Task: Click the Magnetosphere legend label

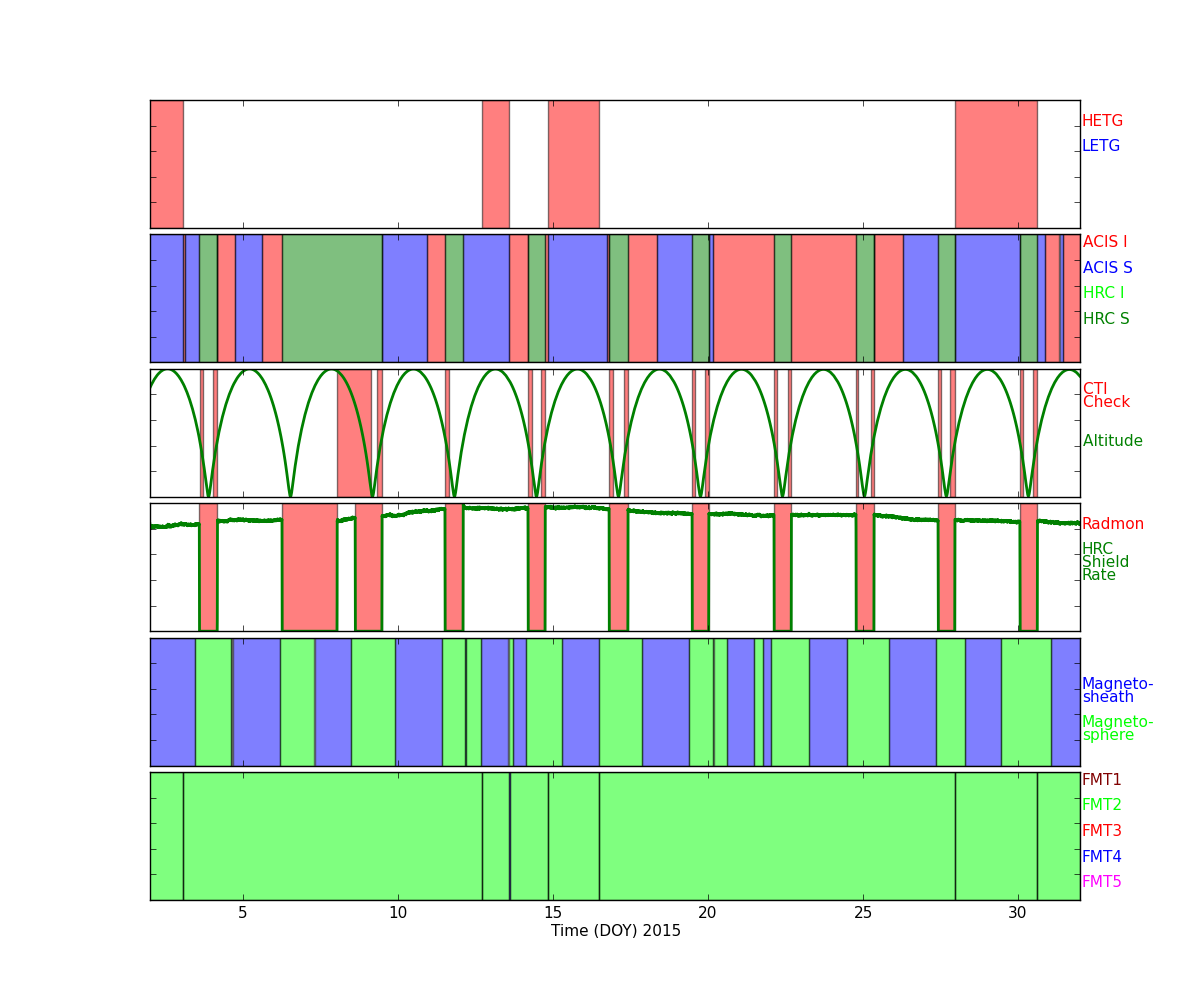Action: 1118,729
